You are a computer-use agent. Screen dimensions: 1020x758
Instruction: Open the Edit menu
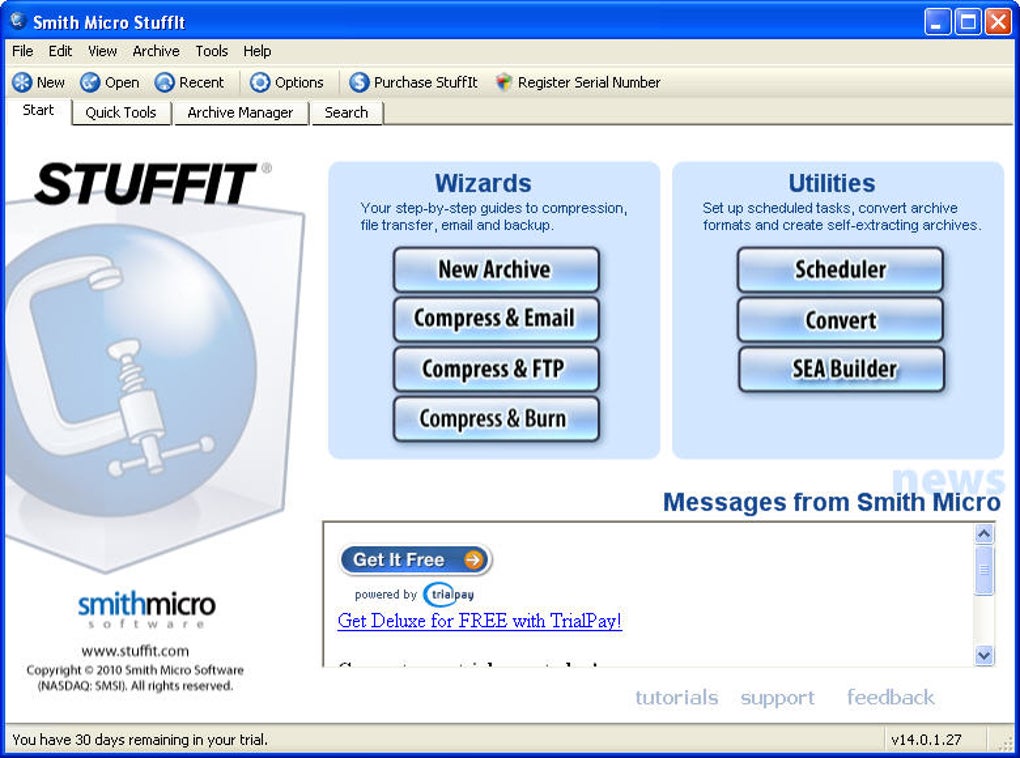pyautogui.click(x=60, y=51)
